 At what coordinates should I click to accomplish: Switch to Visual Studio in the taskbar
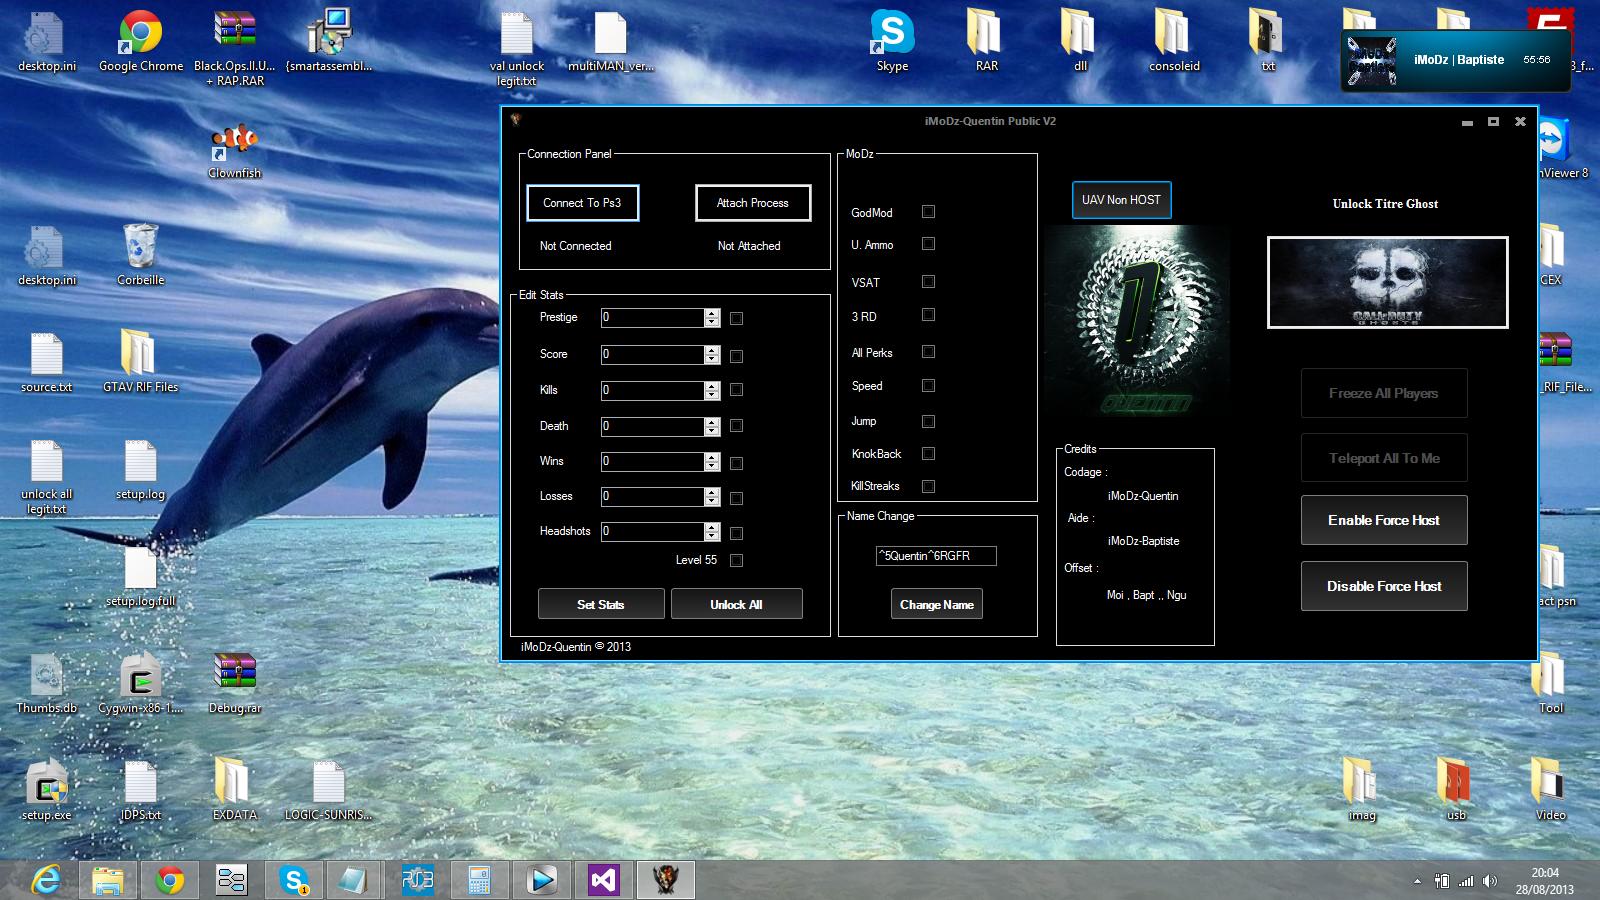(x=604, y=880)
